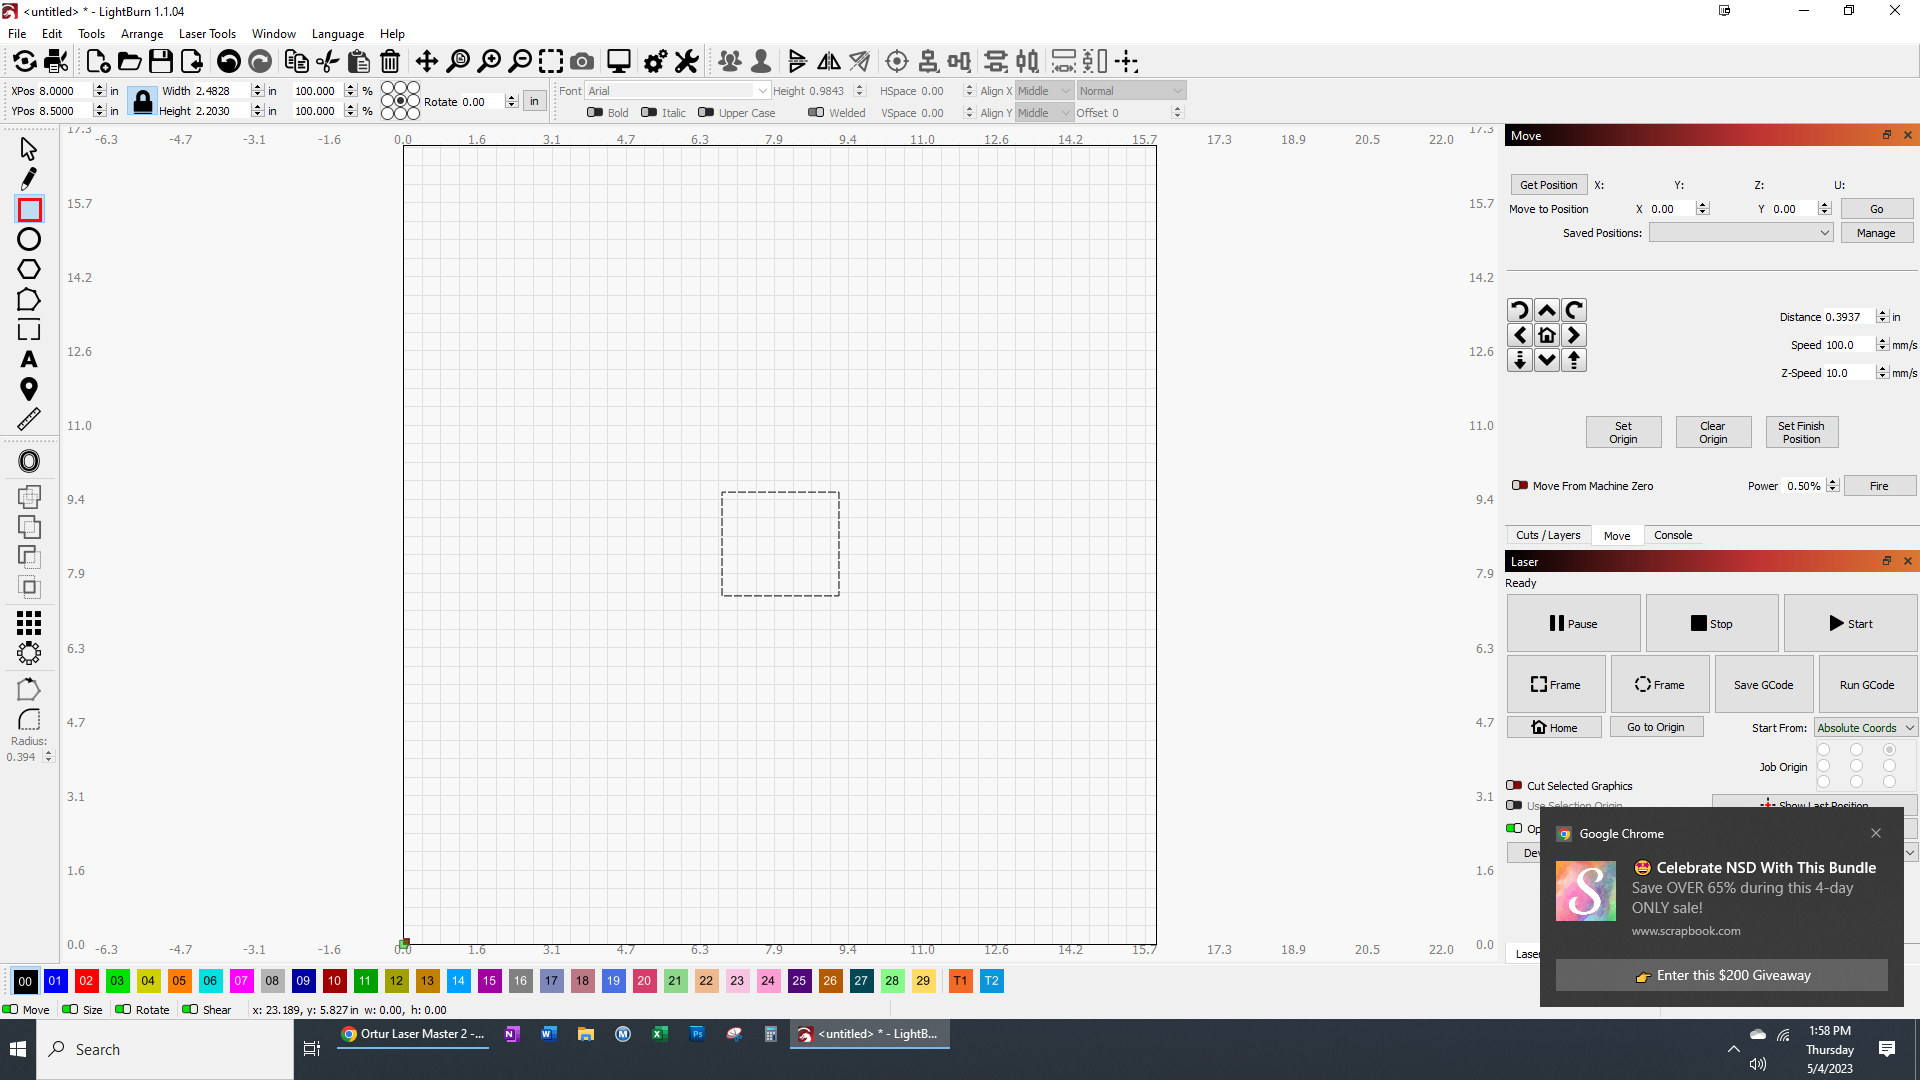The width and height of the screenshot is (1920, 1080).
Task: Enable Upper Case text option
Action: (x=708, y=112)
